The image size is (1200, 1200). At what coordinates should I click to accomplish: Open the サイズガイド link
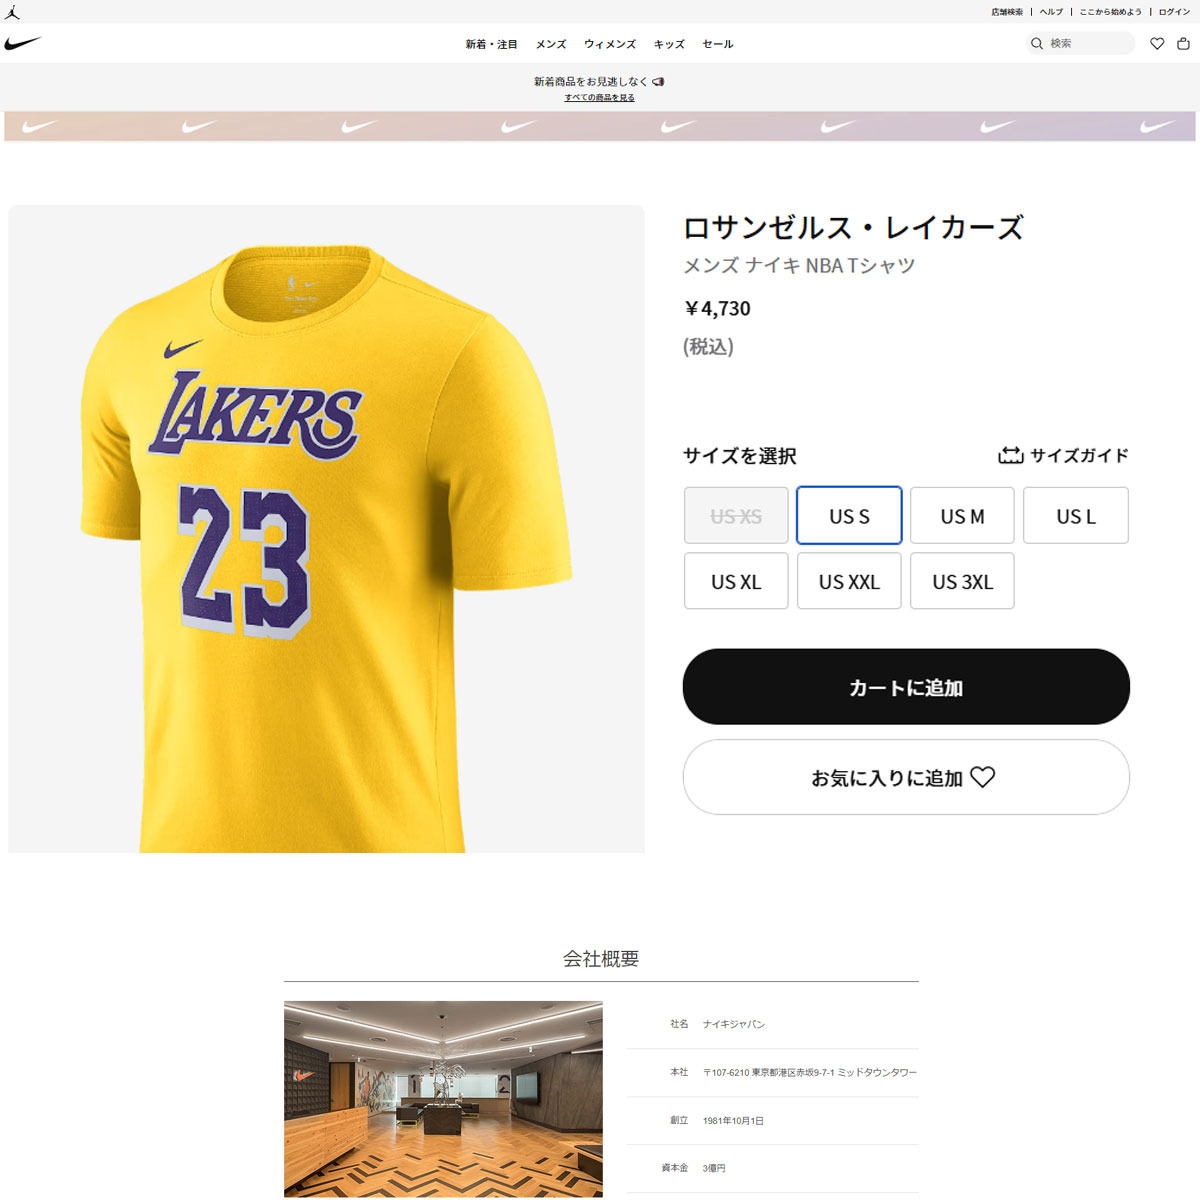pos(1079,455)
